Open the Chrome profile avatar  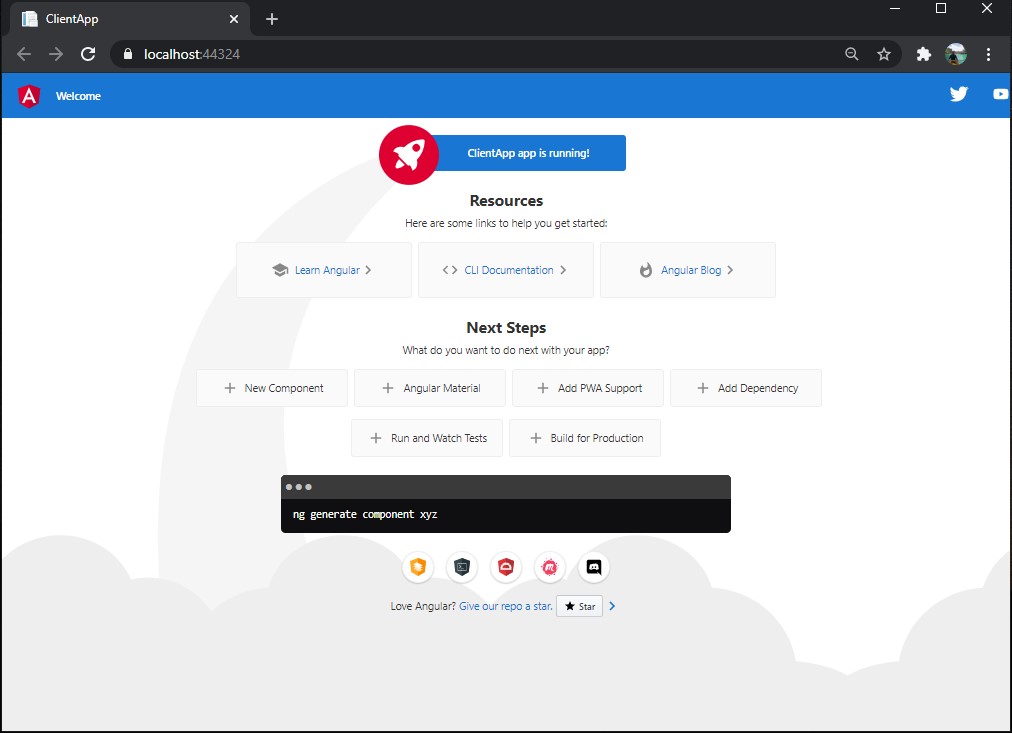[x=956, y=54]
